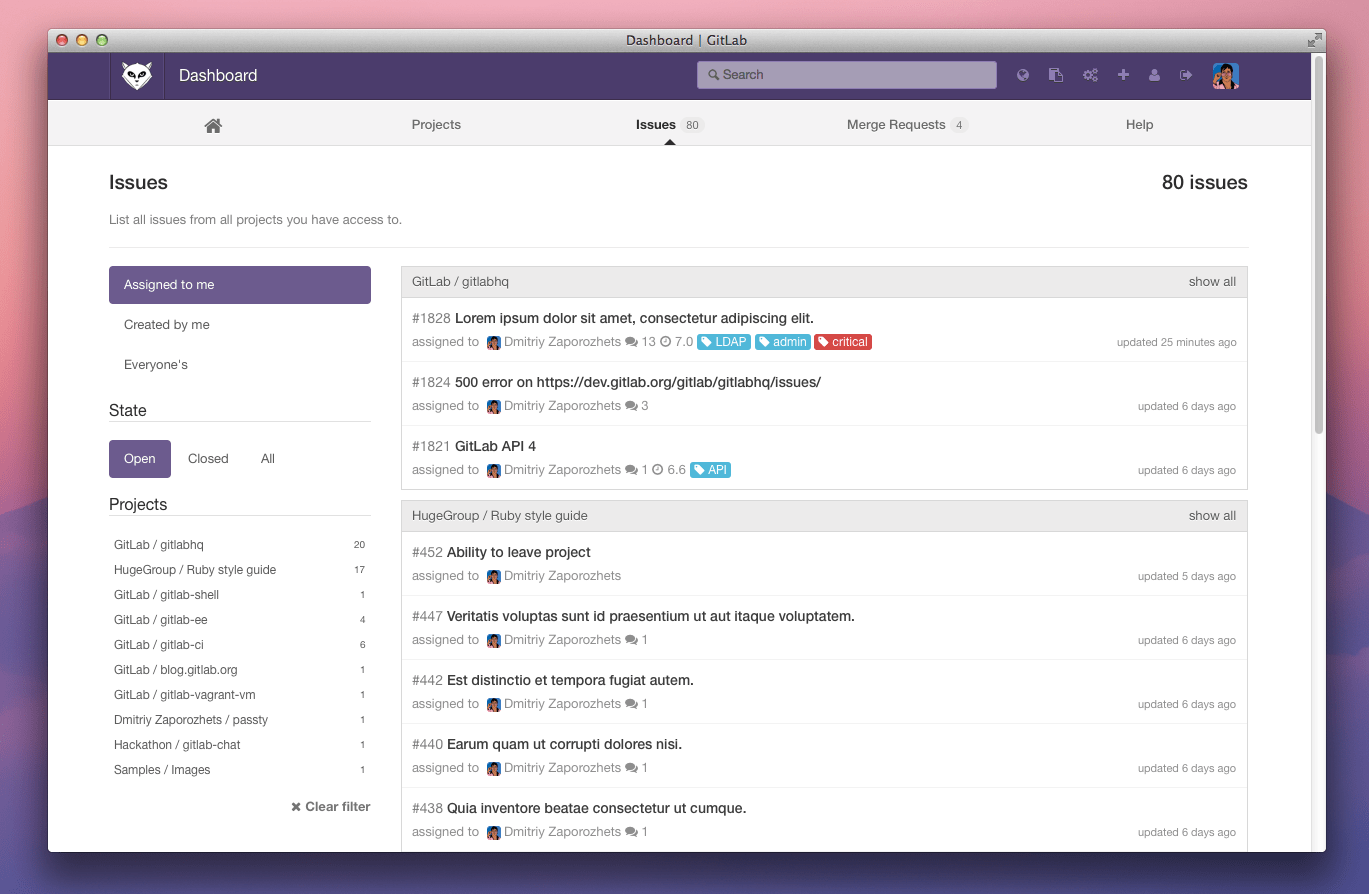
Task: Click show all for HugeGroup / Ruby style guide
Action: [x=1211, y=515]
